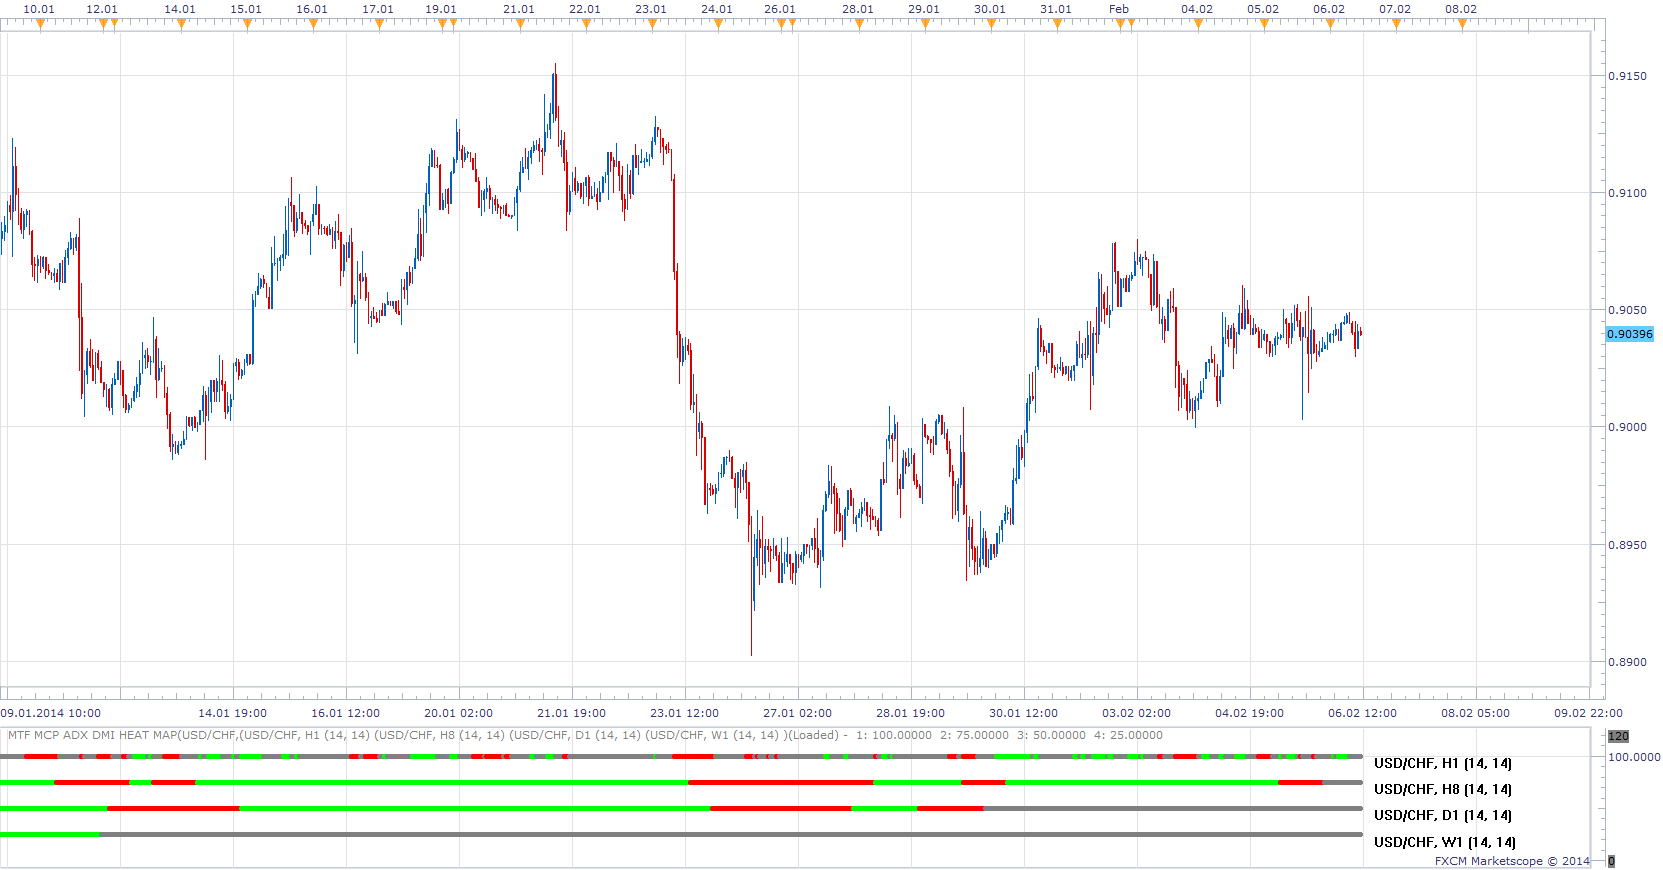The image size is (1663, 870).
Task: Click the orange triangle below 17.01
Action: tap(379, 25)
